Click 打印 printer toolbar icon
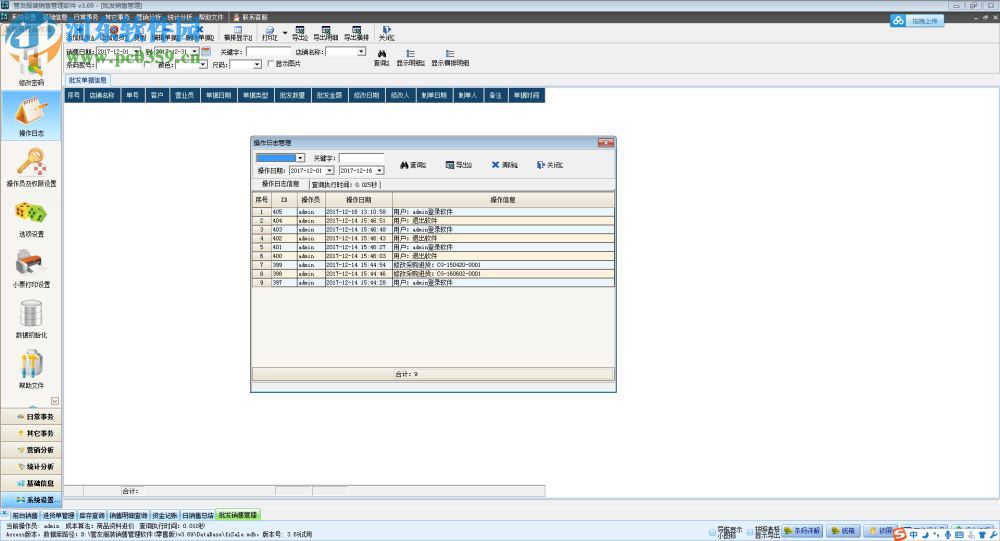Image resolution: width=1000 pixels, height=541 pixels. pos(270,33)
